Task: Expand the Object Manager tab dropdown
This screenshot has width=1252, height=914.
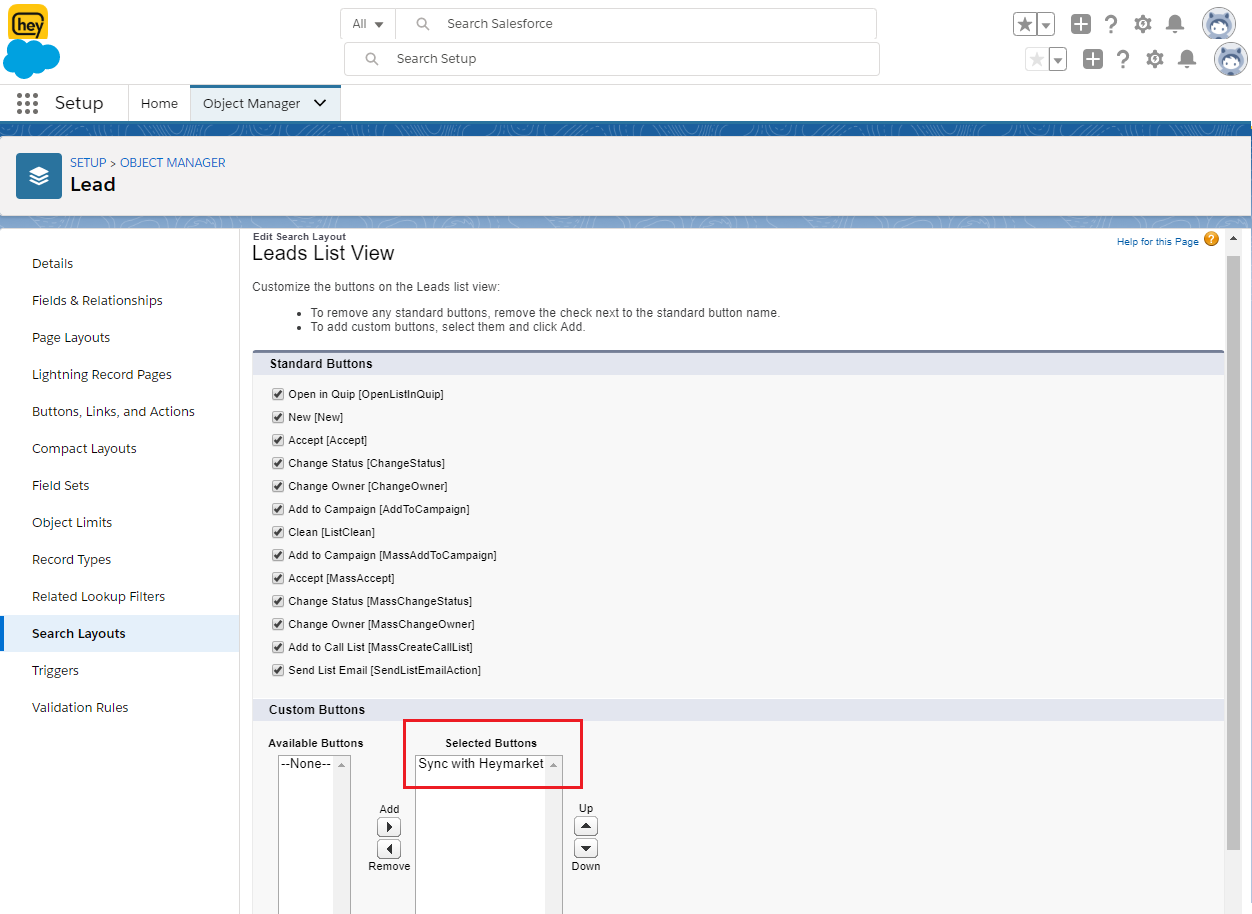Action: coord(320,102)
